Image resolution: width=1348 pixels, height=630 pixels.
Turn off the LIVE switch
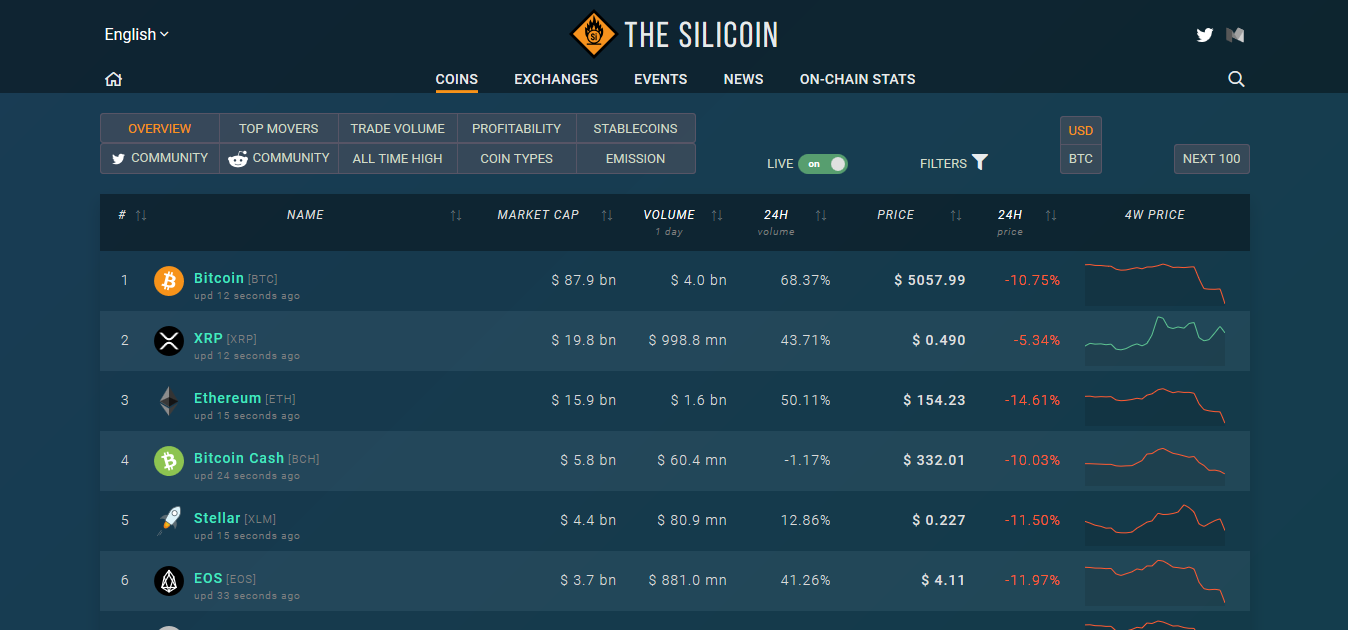pos(823,163)
